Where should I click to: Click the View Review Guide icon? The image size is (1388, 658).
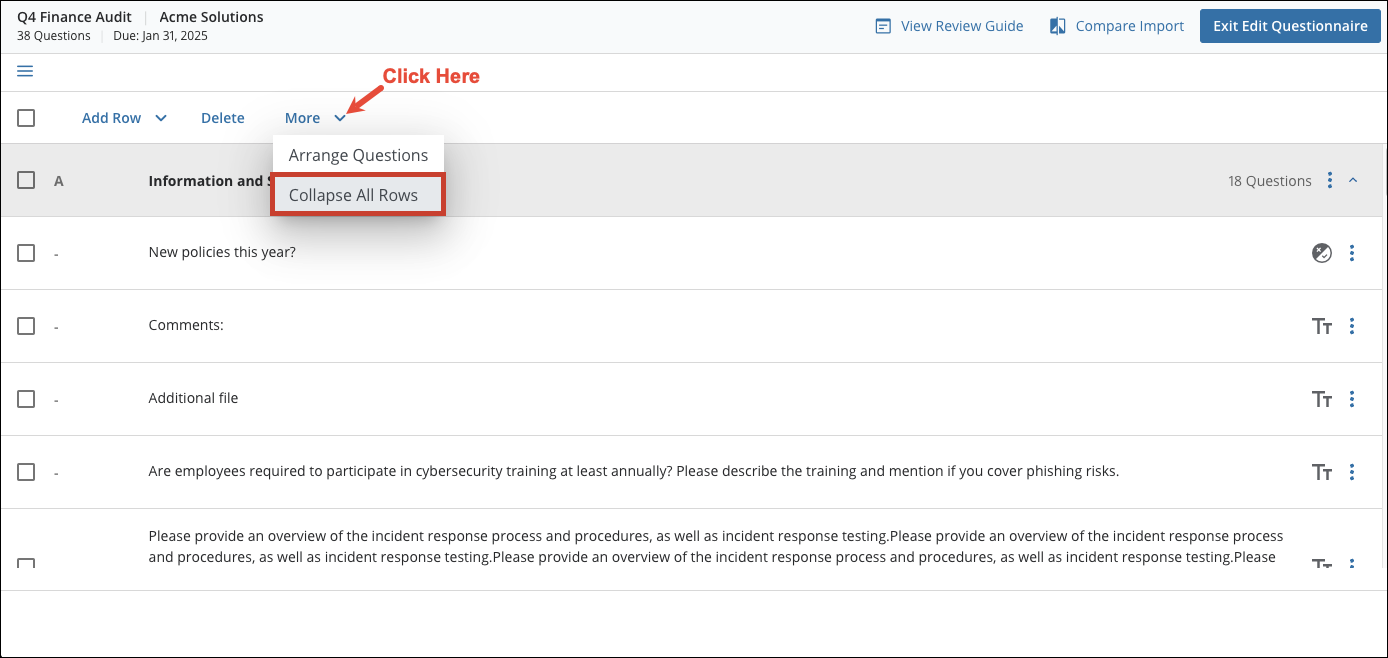883,27
